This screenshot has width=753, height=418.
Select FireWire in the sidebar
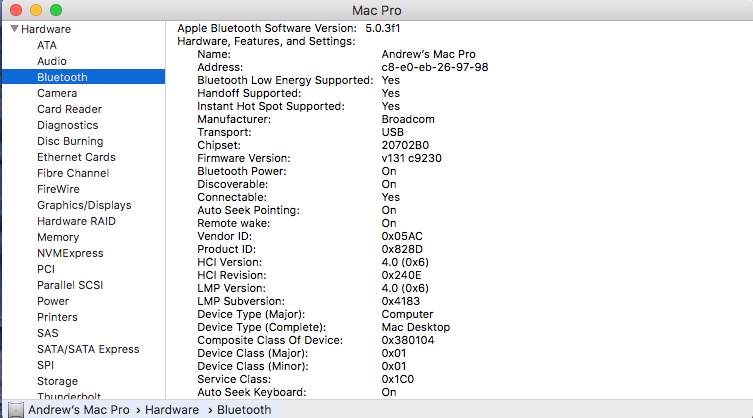coord(59,189)
